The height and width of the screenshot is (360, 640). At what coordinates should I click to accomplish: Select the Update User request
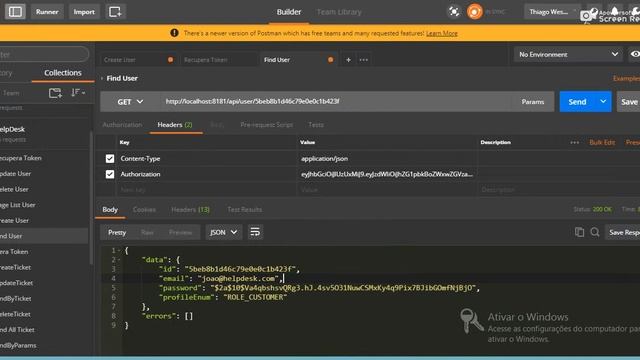click(44, 173)
